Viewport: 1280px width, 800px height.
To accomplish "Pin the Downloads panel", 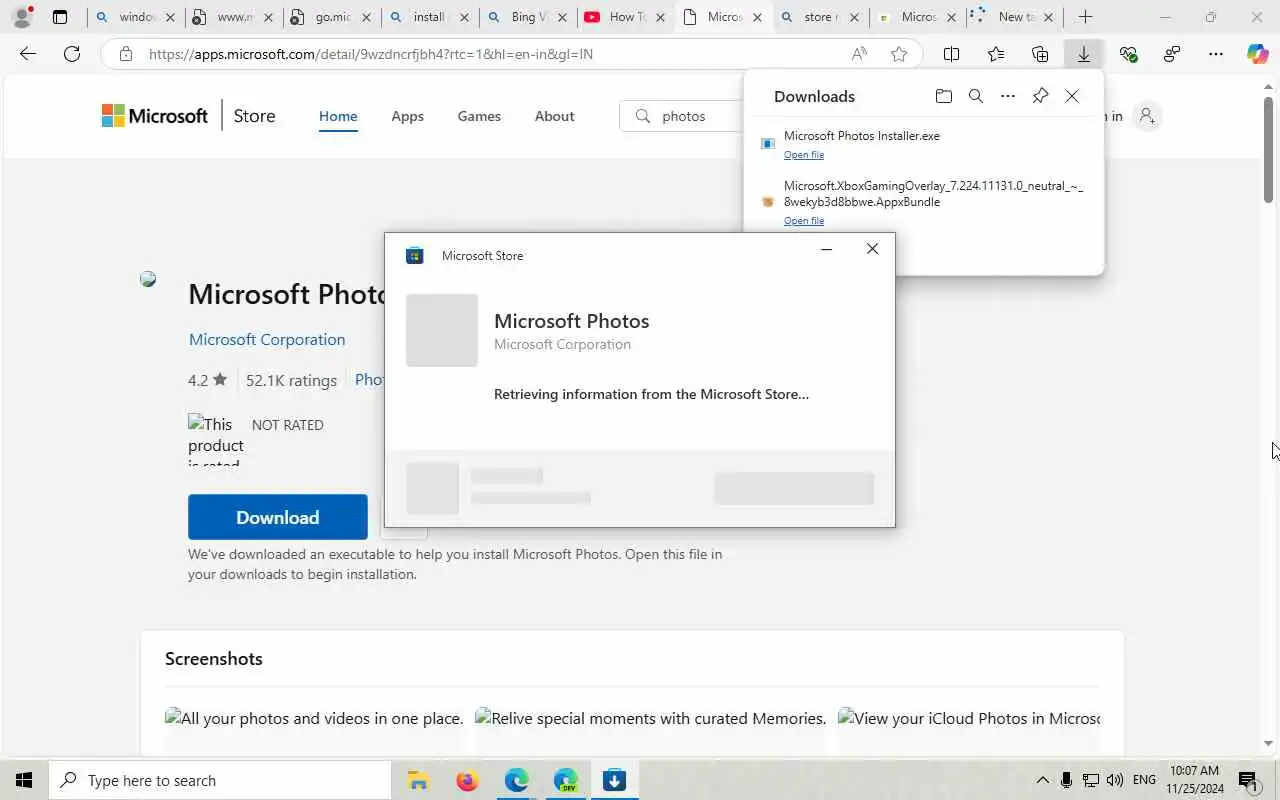I will (1040, 96).
